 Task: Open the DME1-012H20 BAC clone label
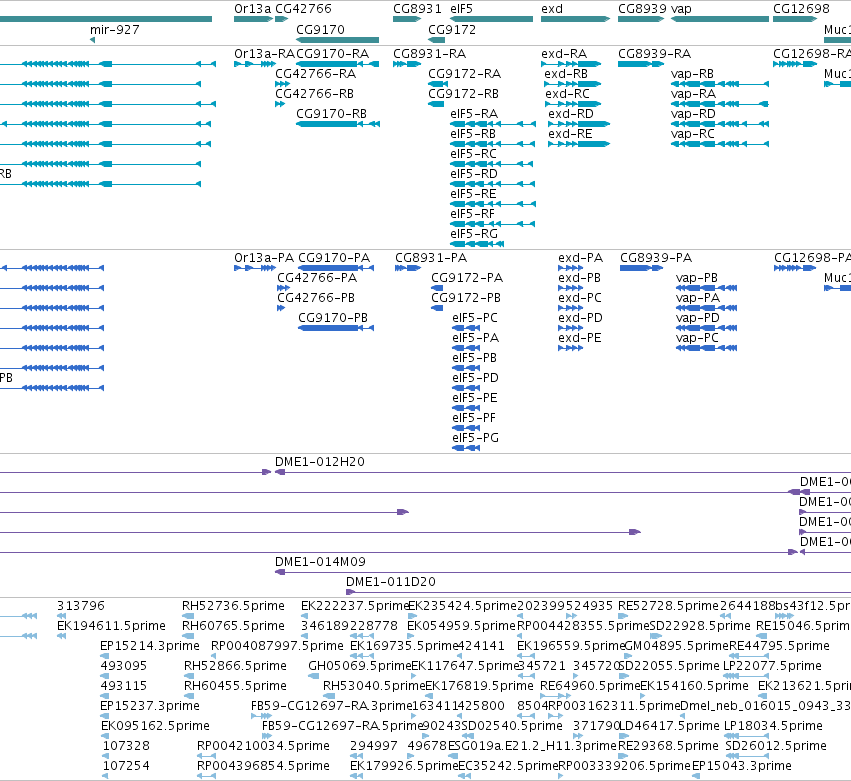click(320, 462)
